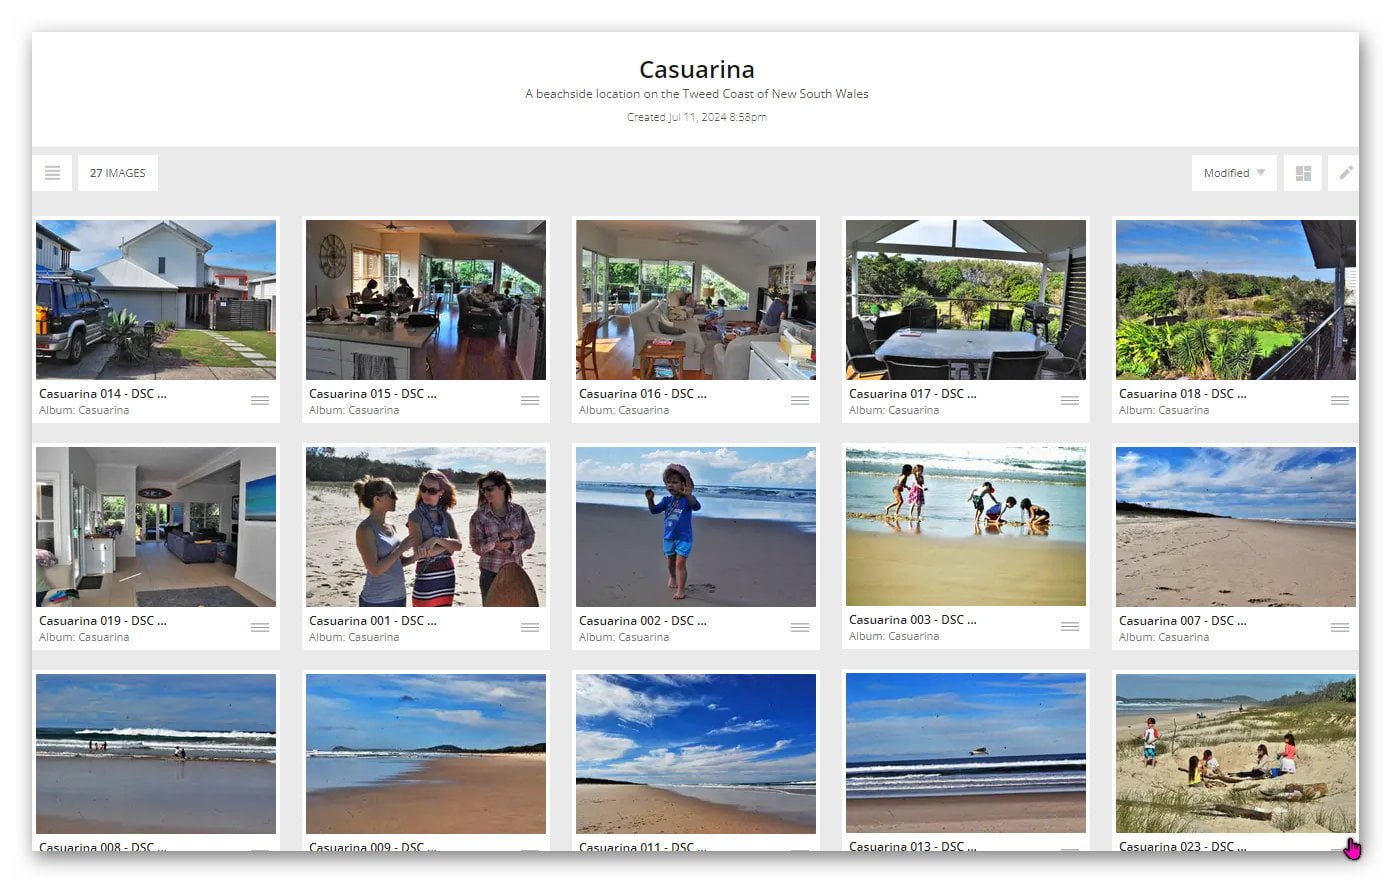Open menu handle for Casuarina 016
The width and height of the screenshot is (1391, 884).
click(800, 400)
